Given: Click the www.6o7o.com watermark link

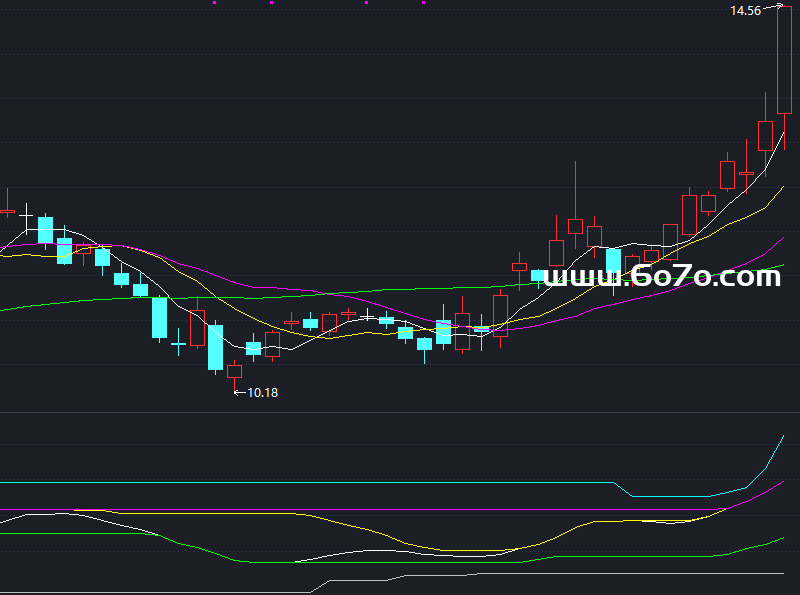Looking at the screenshot, I should click(661, 276).
